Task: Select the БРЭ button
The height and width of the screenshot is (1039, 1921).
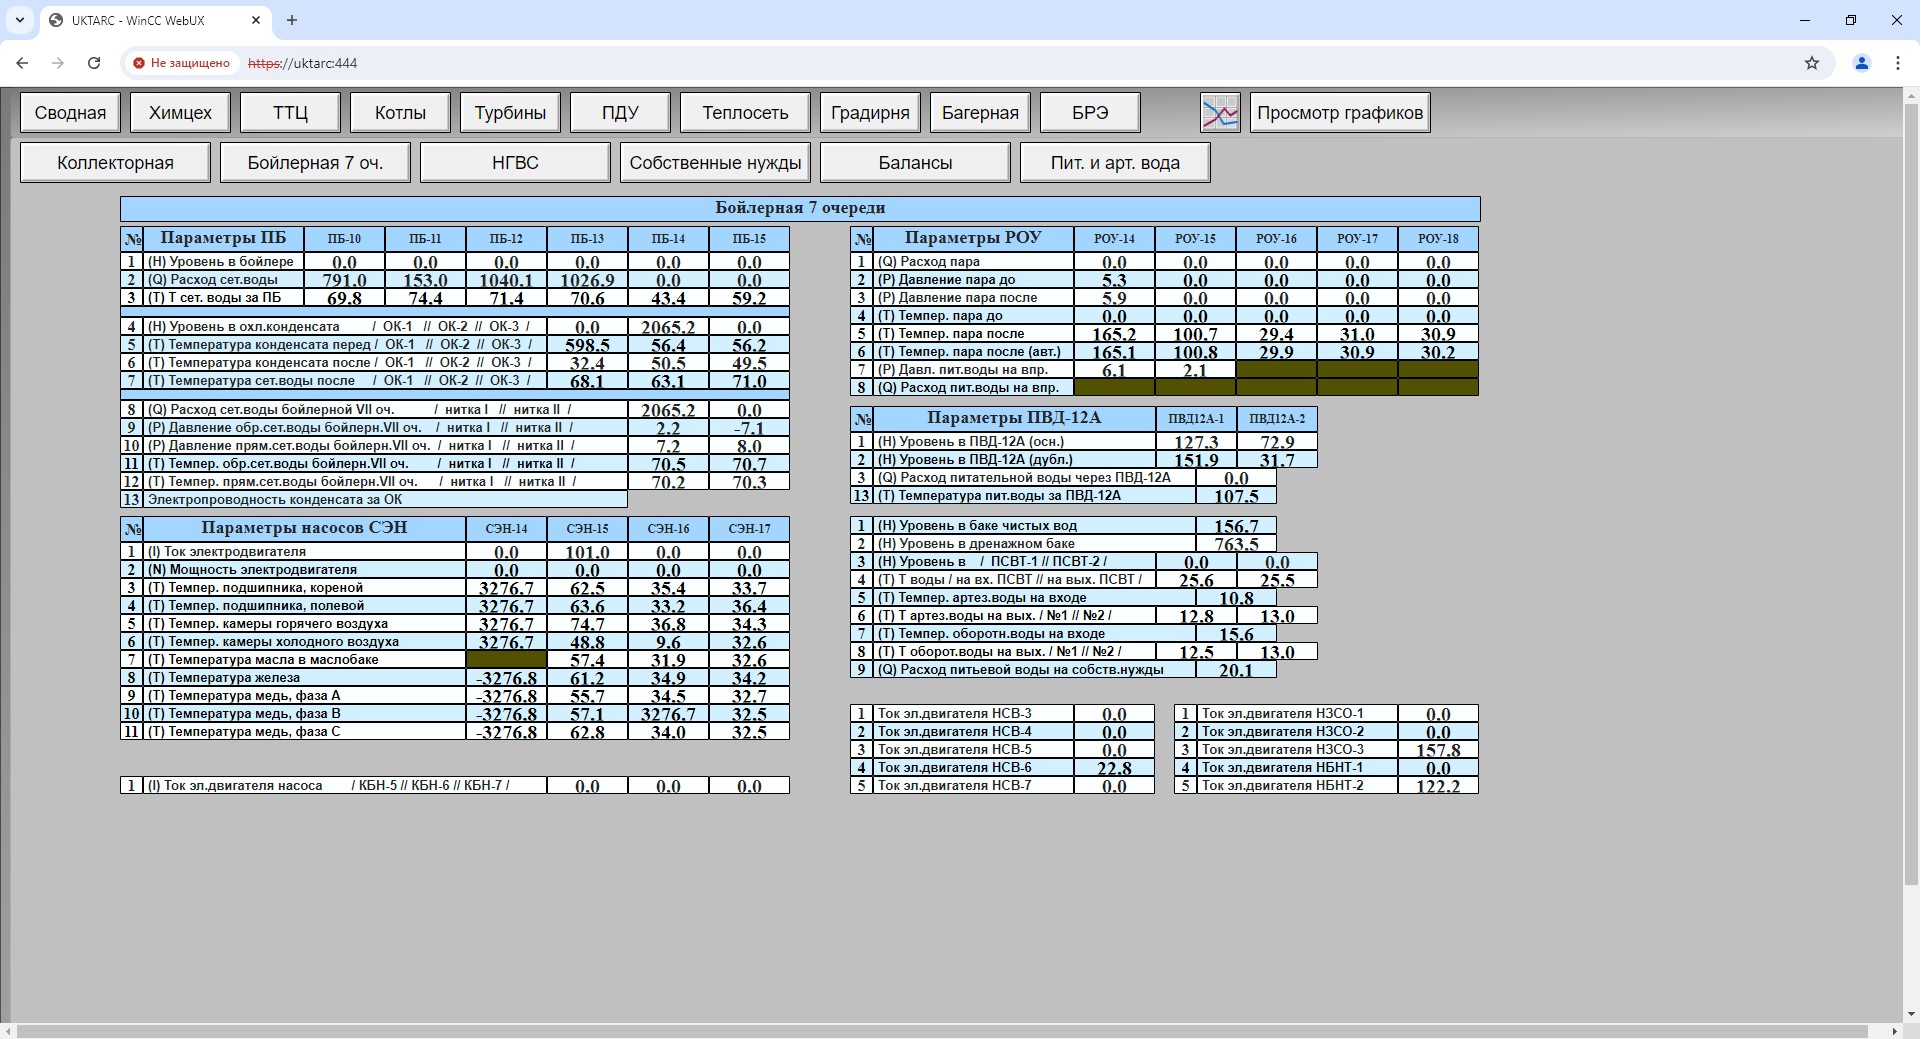Action: [x=1090, y=113]
